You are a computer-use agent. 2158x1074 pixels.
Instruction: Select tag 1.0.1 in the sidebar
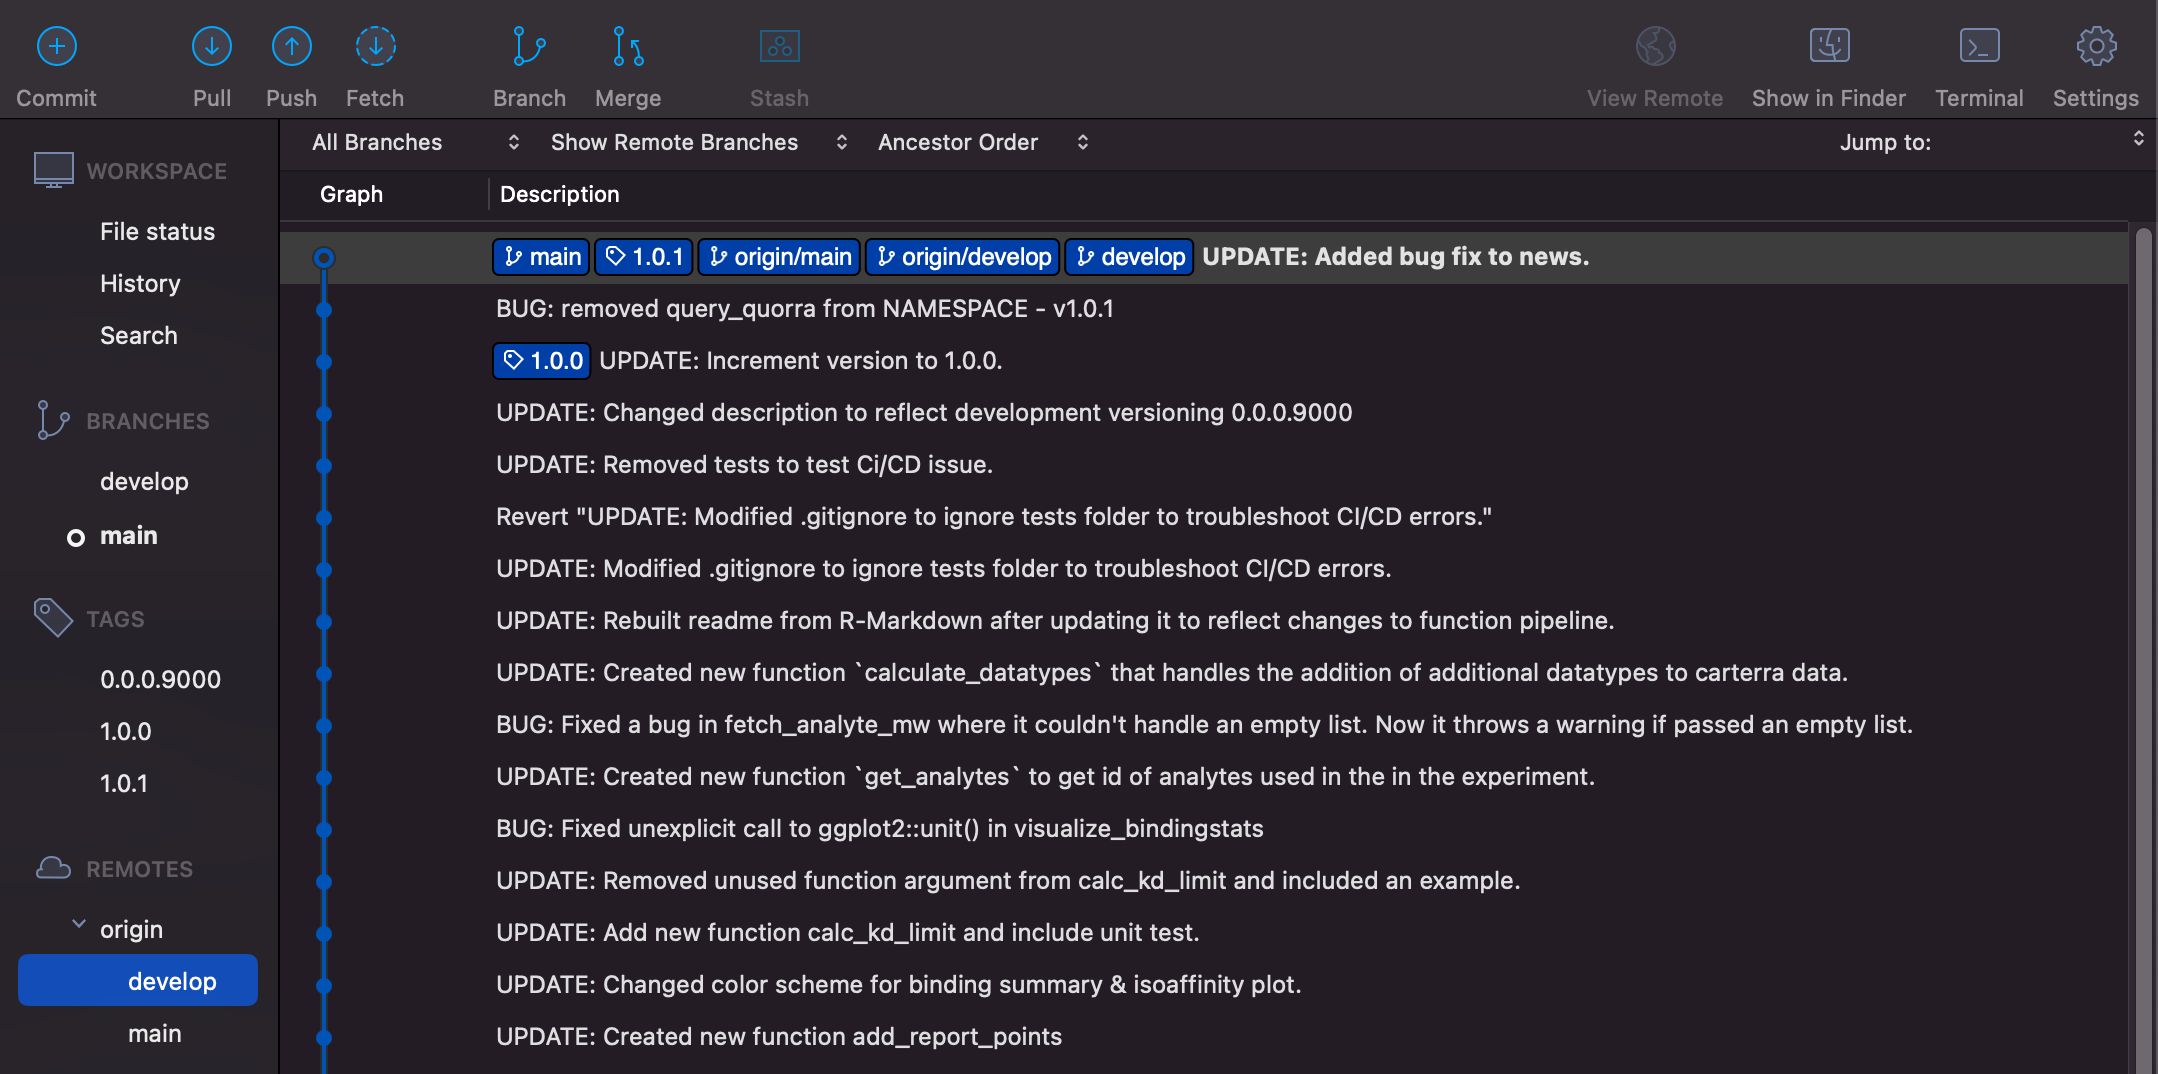click(x=124, y=784)
